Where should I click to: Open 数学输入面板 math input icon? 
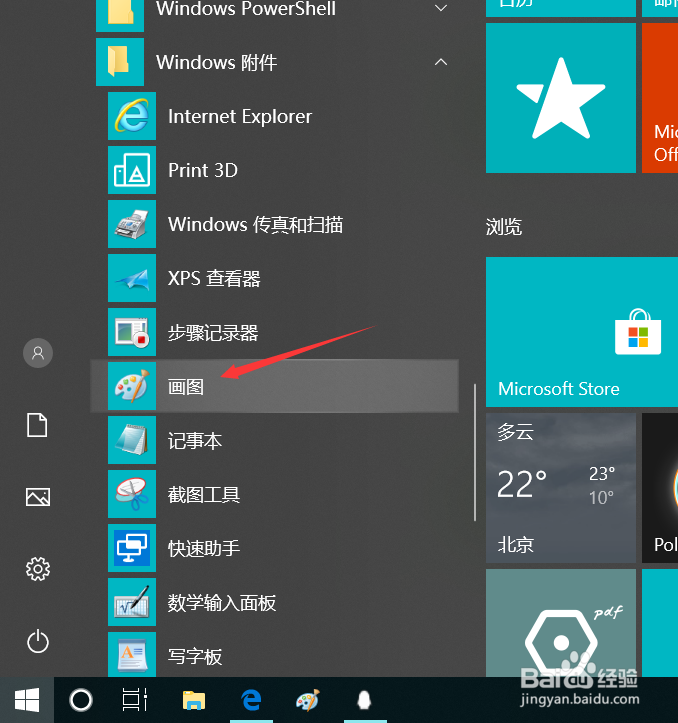pyautogui.click(x=132, y=602)
